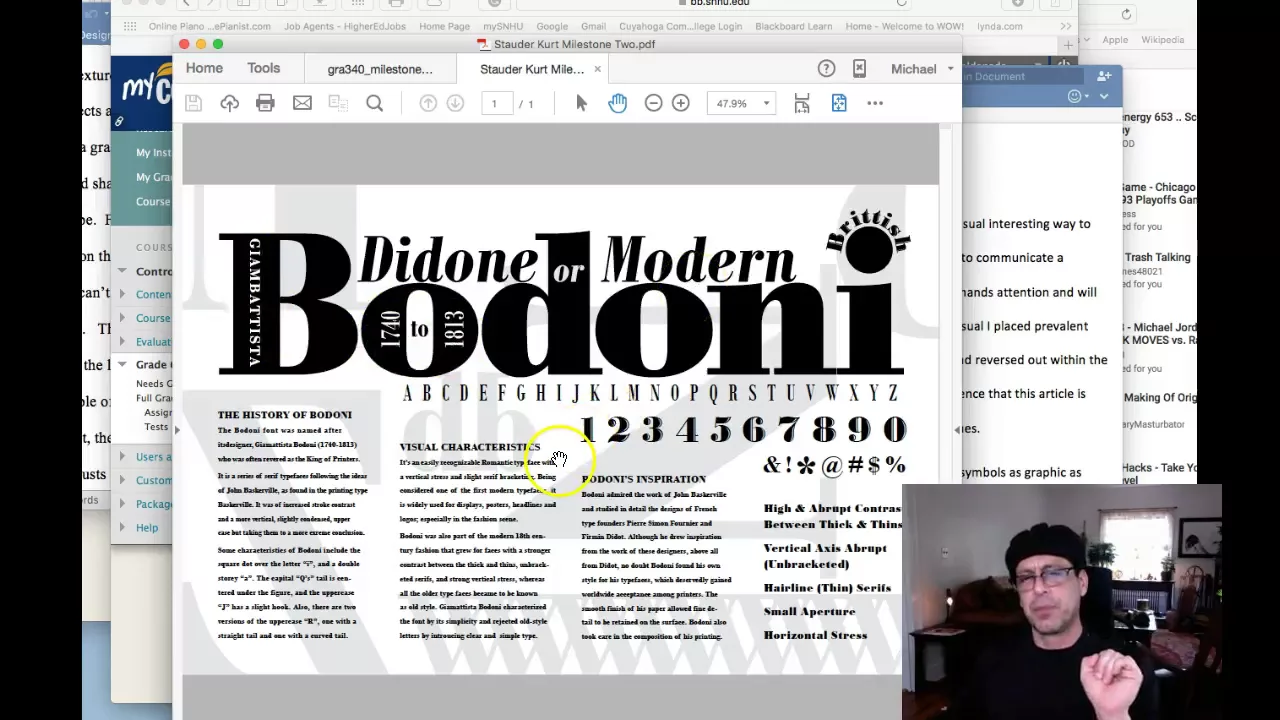The image size is (1280, 720).
Task: Expand the Users and Groups sidebar item
Action: [x=122, y=457]
